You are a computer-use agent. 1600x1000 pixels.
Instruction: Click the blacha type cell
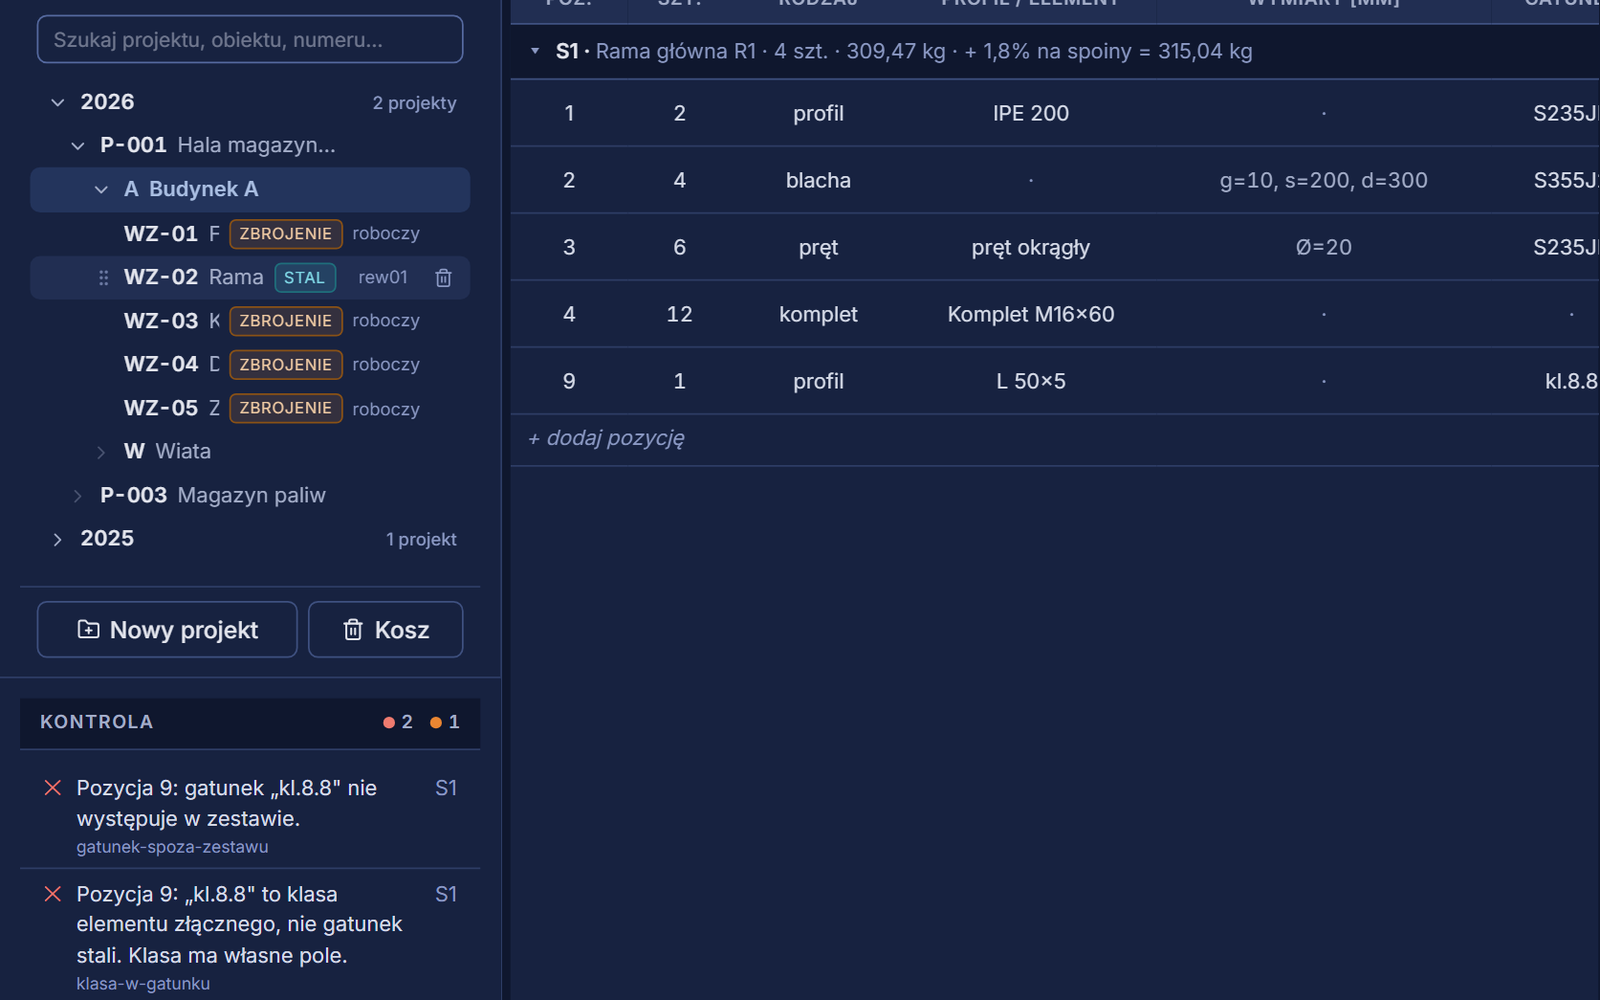click(x=818, y=180)
